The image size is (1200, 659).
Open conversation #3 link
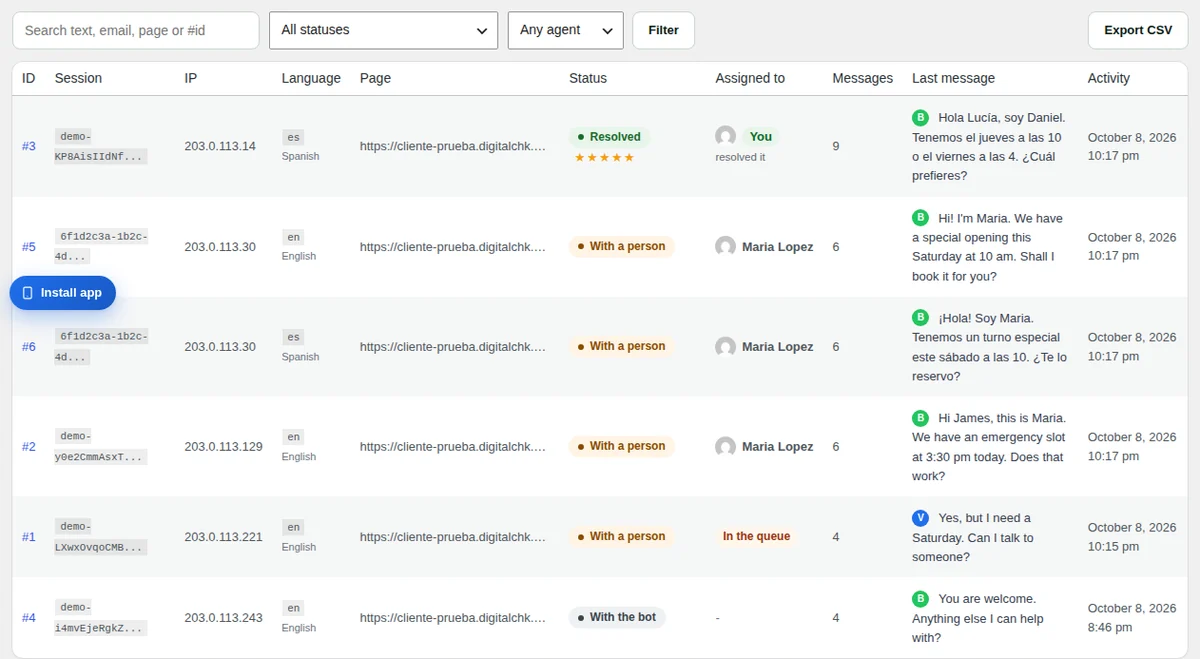(x=29, y=146)
